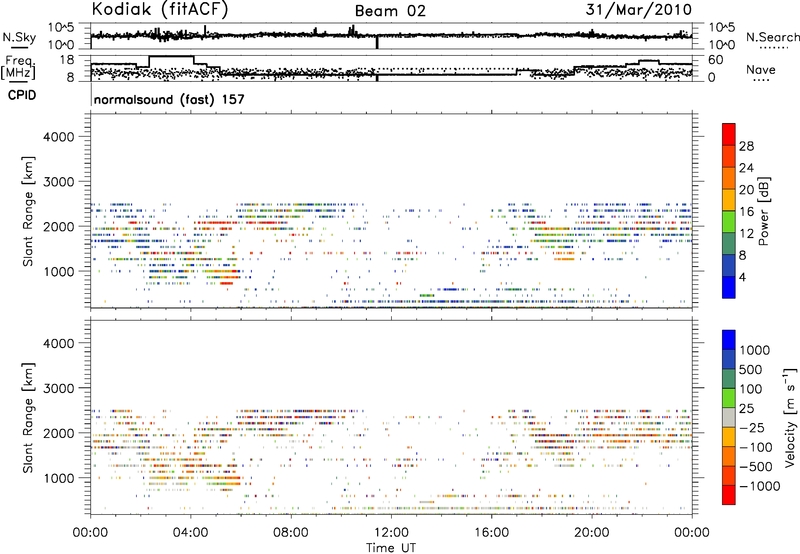Click "2000" on the power panel axis
The height and width of the screenshot is (554, 800).
(x=59, y=226)
